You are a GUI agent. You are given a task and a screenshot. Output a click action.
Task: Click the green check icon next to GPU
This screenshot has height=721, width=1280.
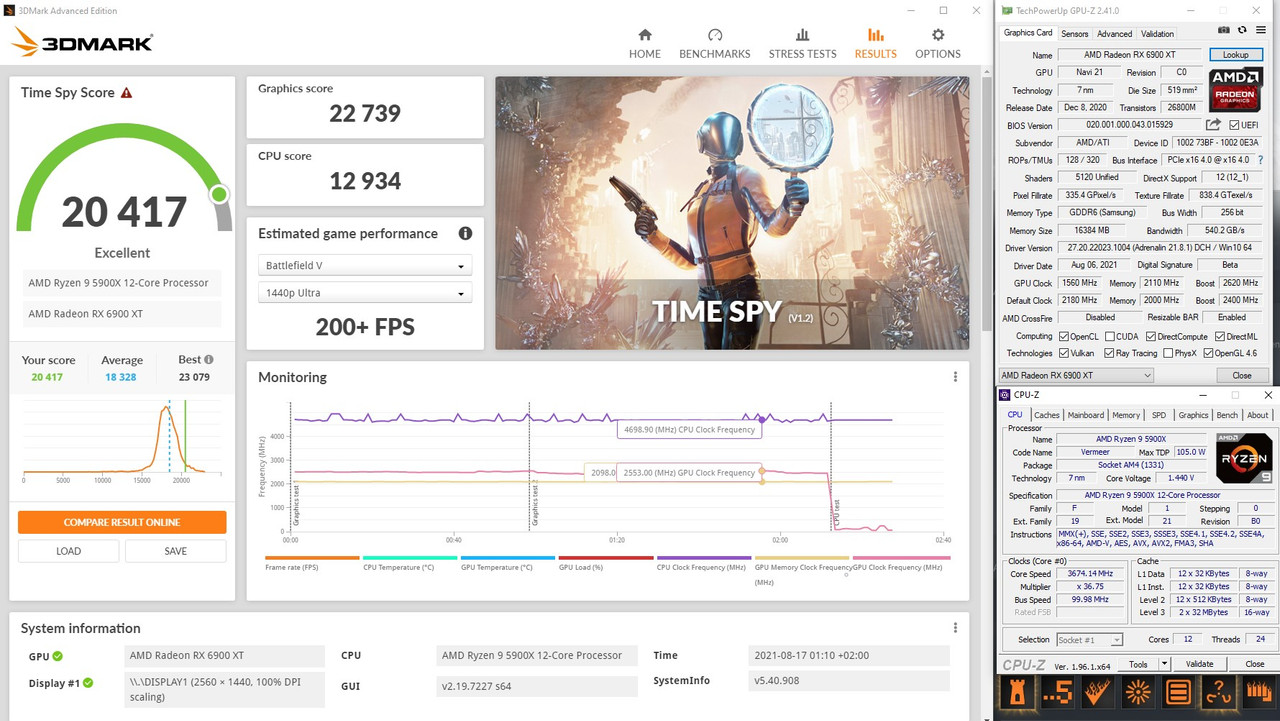(57, 656)
